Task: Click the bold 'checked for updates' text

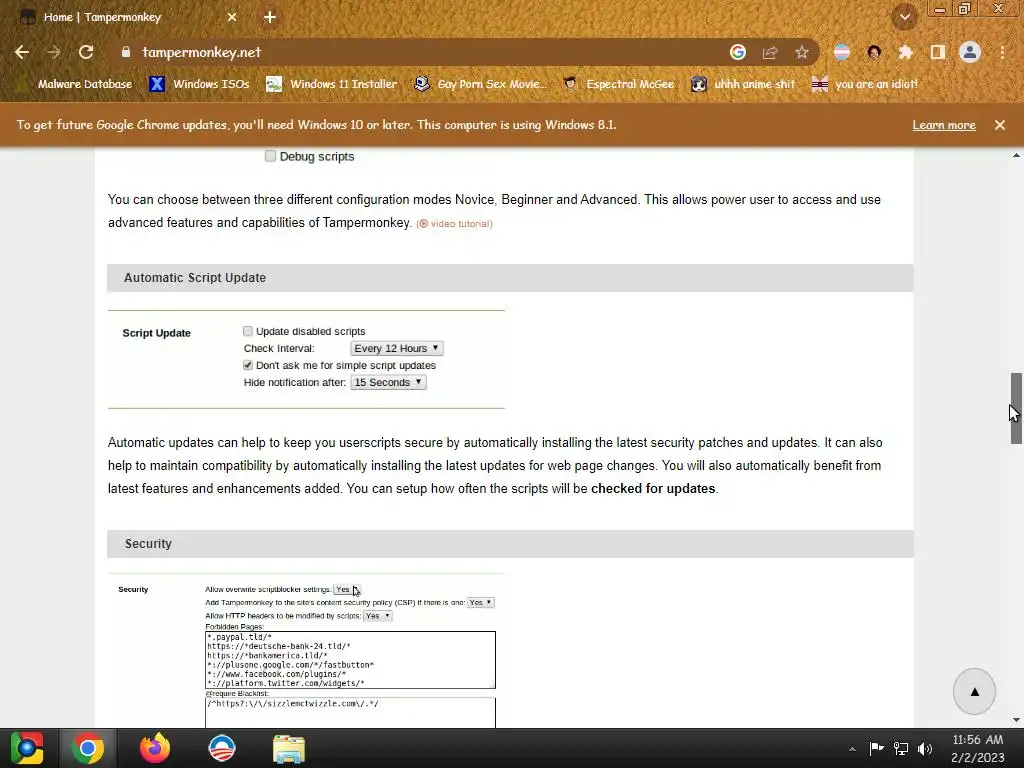Action: point(653,488)
